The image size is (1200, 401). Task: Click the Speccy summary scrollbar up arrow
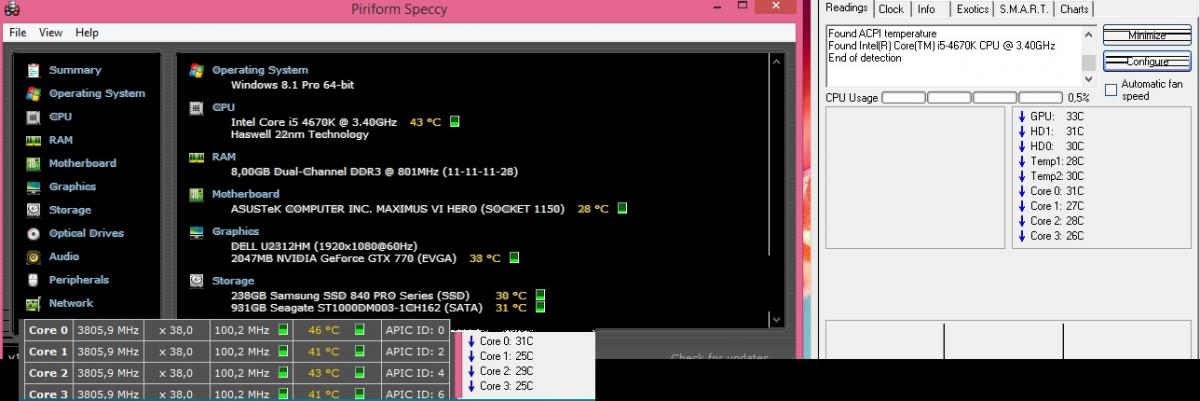pos(775,62)
